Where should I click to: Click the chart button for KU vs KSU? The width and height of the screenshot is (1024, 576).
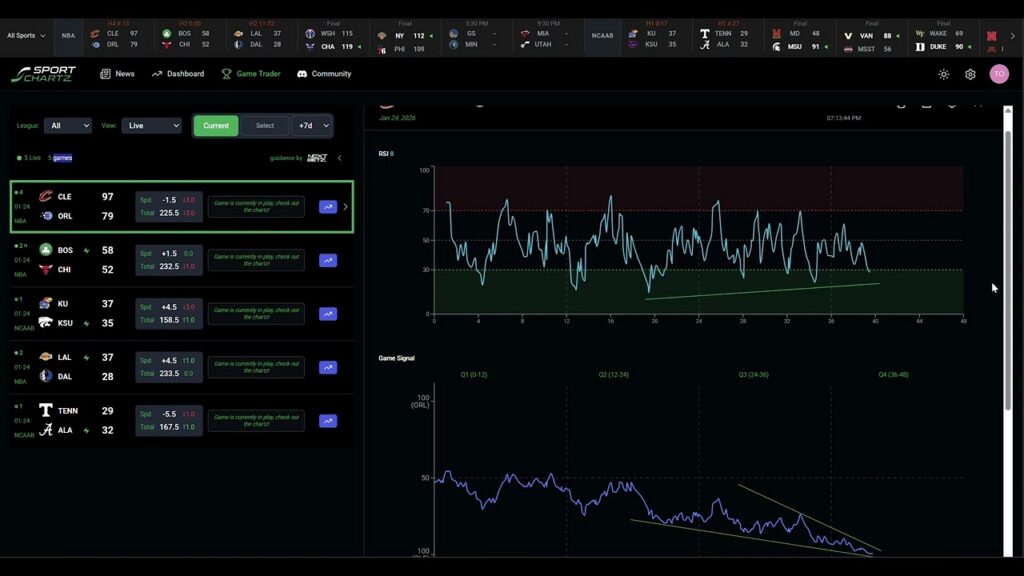pyautogui.click(x=327, y=314)
